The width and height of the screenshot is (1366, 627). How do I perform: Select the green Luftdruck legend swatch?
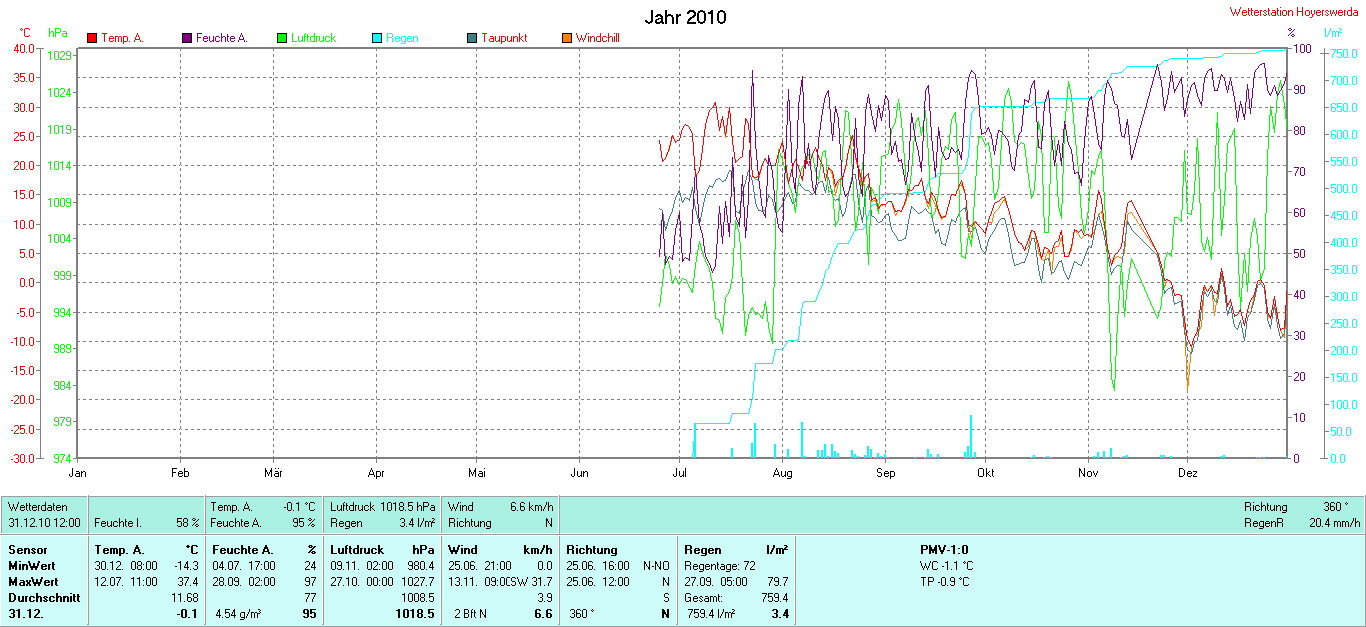[x=282, y=38]
